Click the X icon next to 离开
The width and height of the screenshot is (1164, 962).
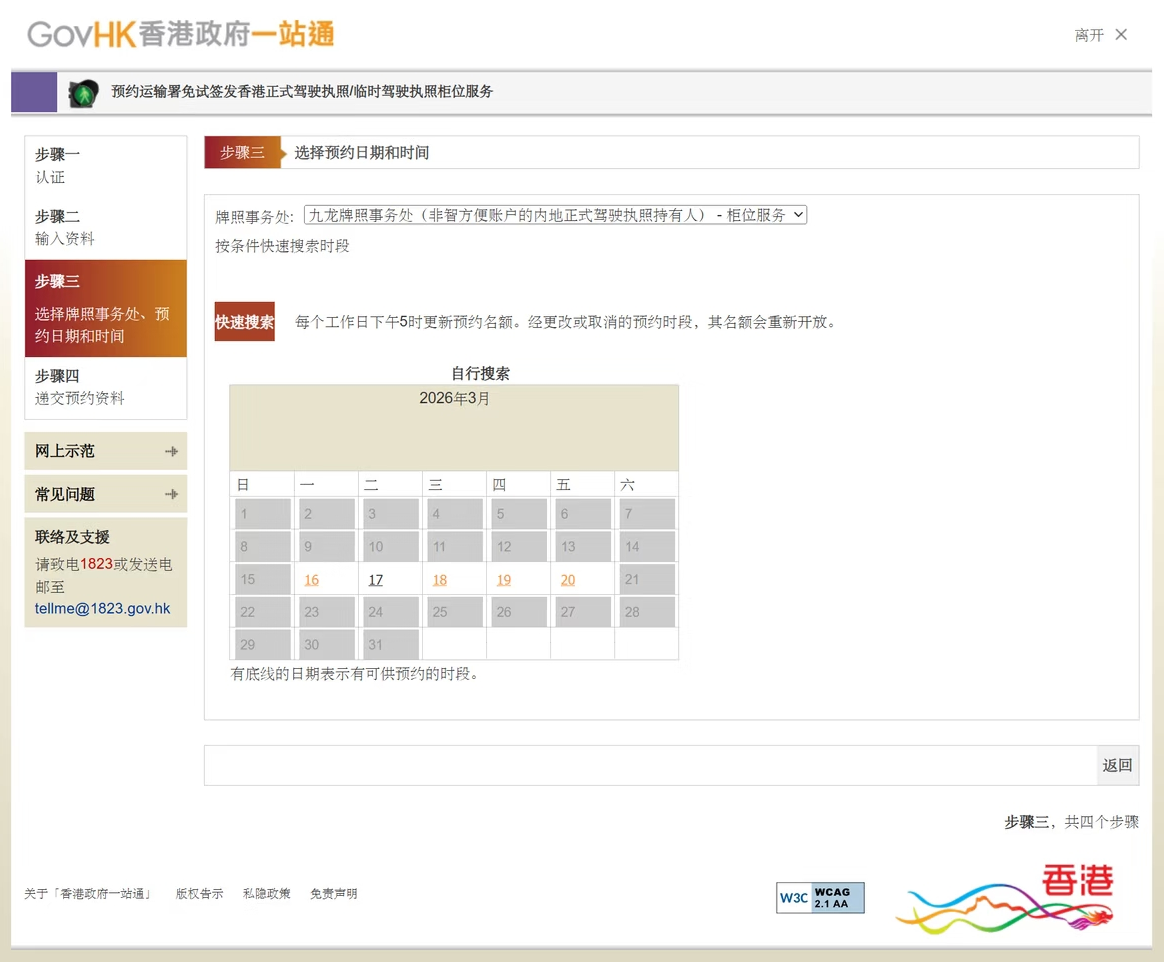[1120, 33]
